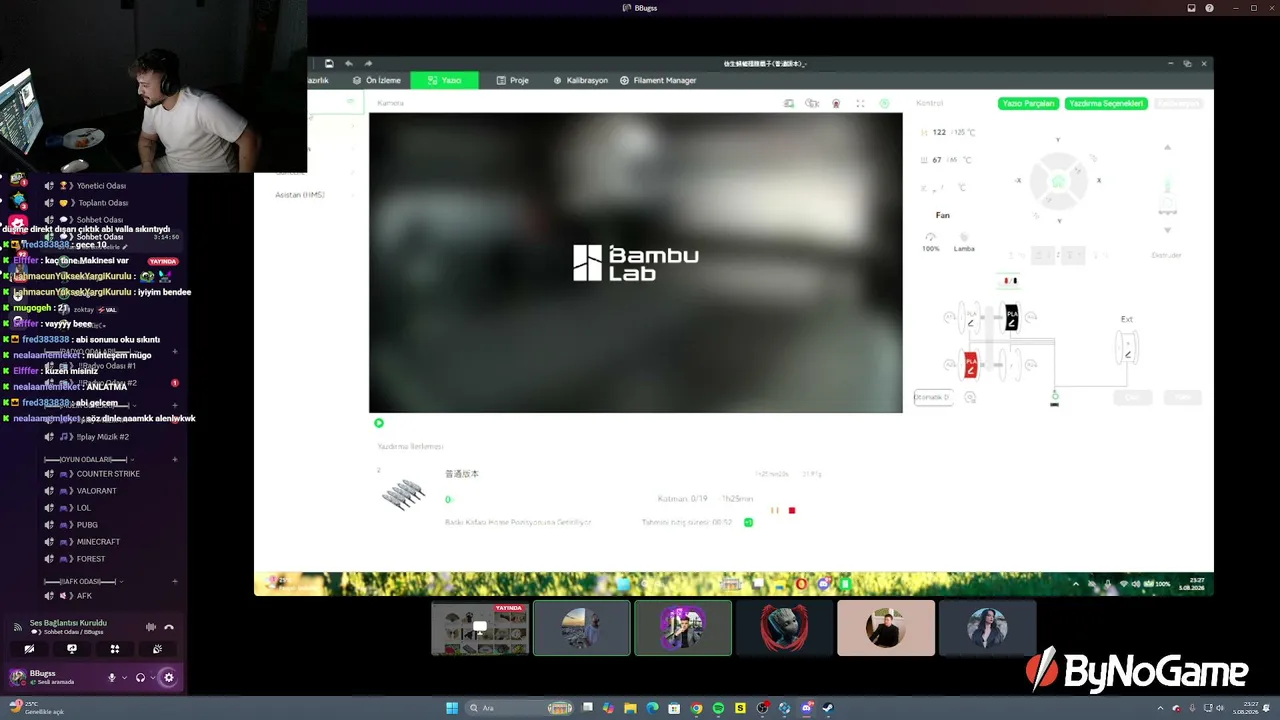Expand the camera view to fullscreen

pos(860,103)
